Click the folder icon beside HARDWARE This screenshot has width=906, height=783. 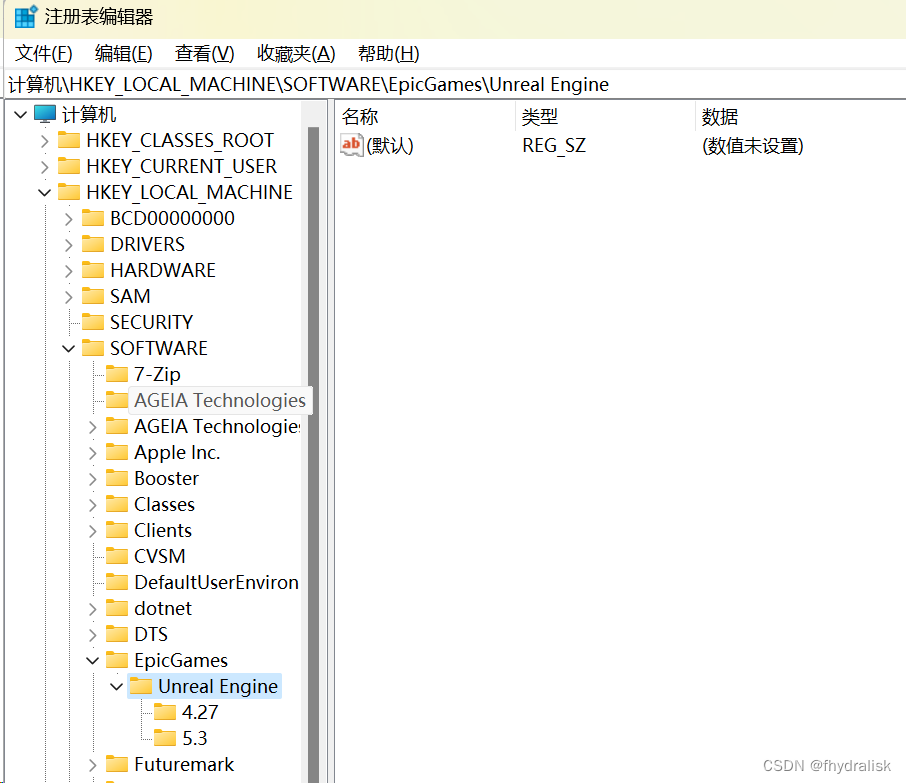tap(93, 270)
